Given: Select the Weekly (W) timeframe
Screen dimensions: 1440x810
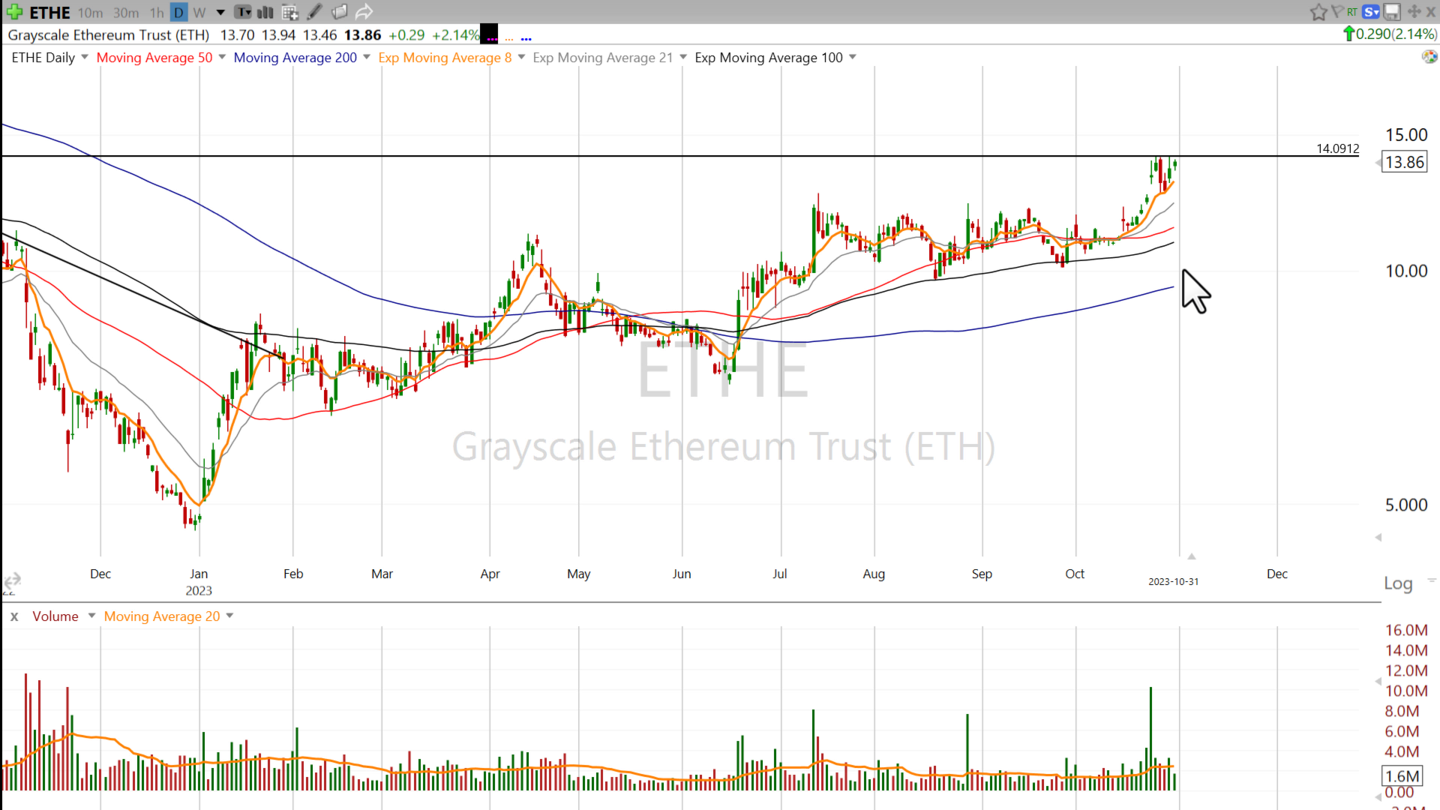Looking at the screenshot, I should (x=199, y=13).
